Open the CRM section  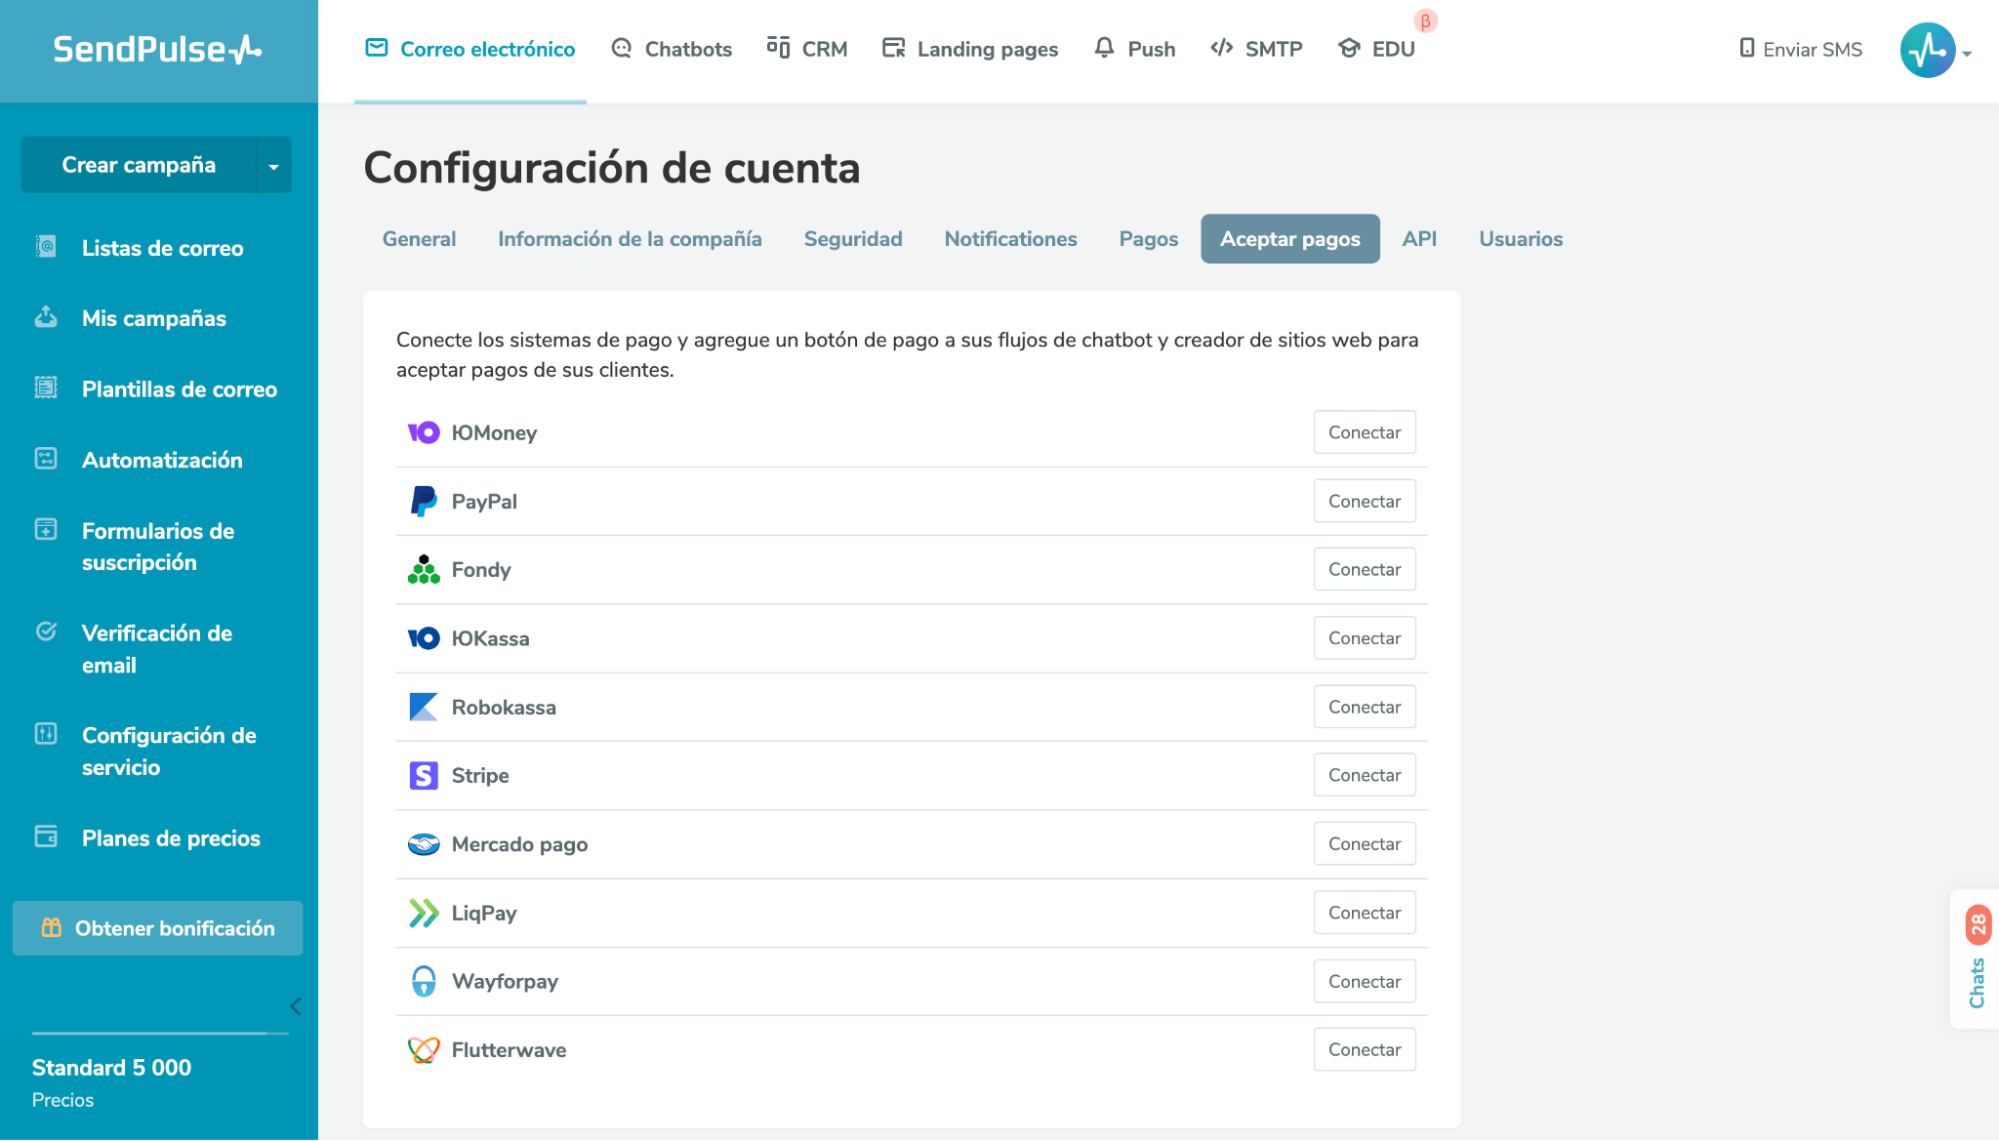click(x=807, y=49)
